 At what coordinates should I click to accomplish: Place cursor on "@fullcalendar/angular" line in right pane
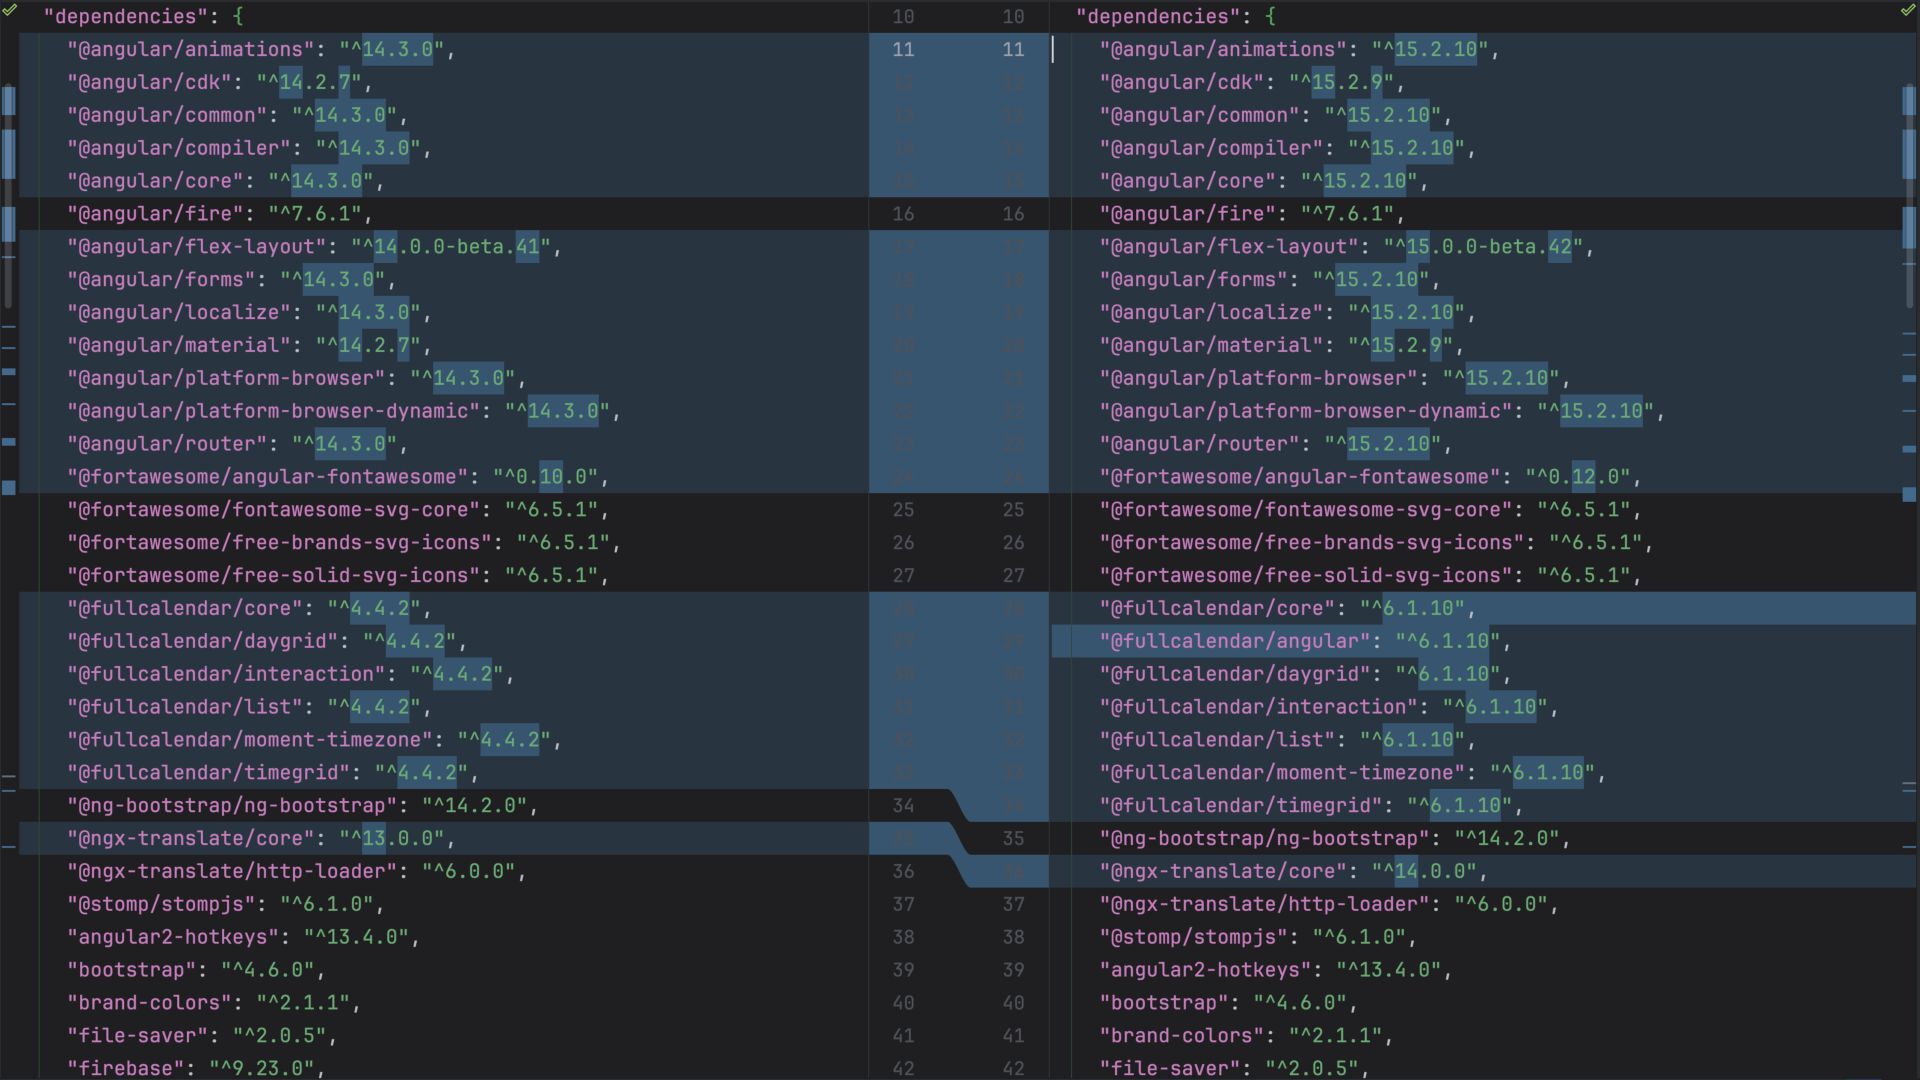click(x=1234, y=641)
